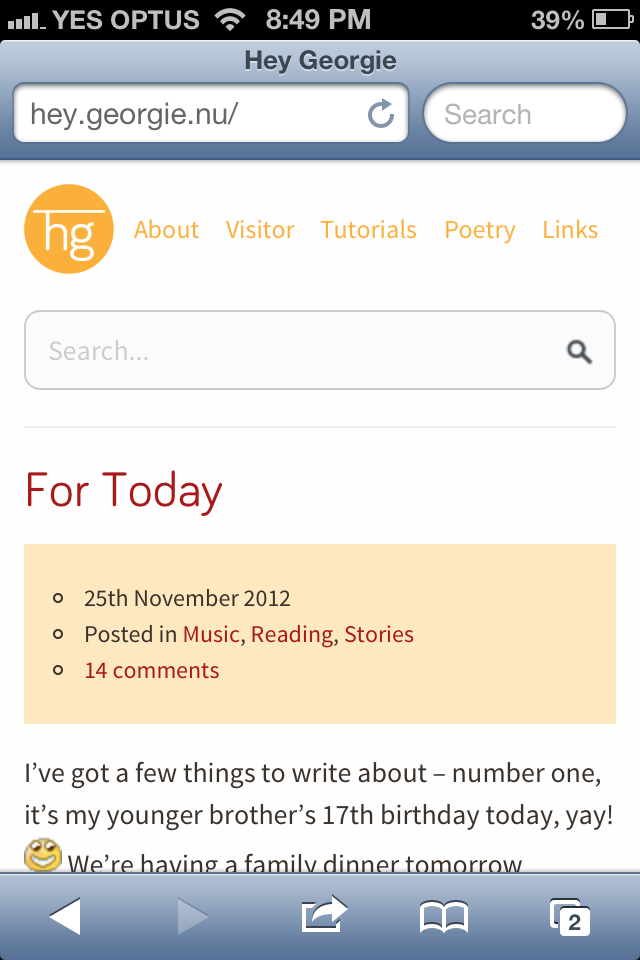Image resolution: width=640 pixels, height=960 pixels.
Task: Open the Links page
Action: click(x=570, y=230)
